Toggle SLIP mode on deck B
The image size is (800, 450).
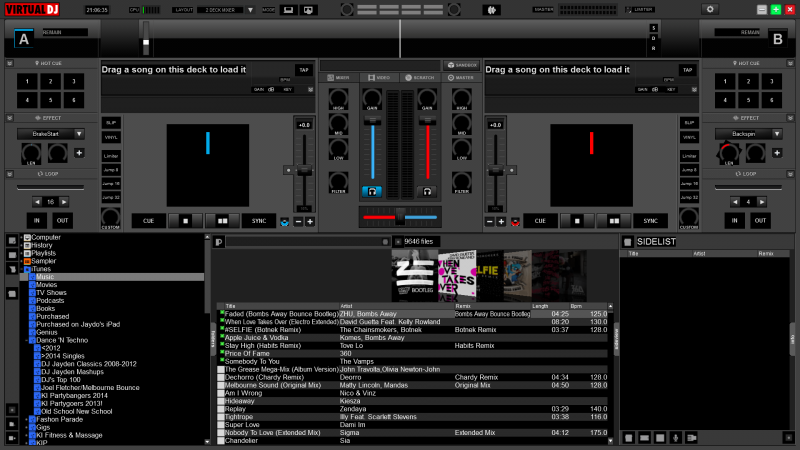(x=689, y=123)
